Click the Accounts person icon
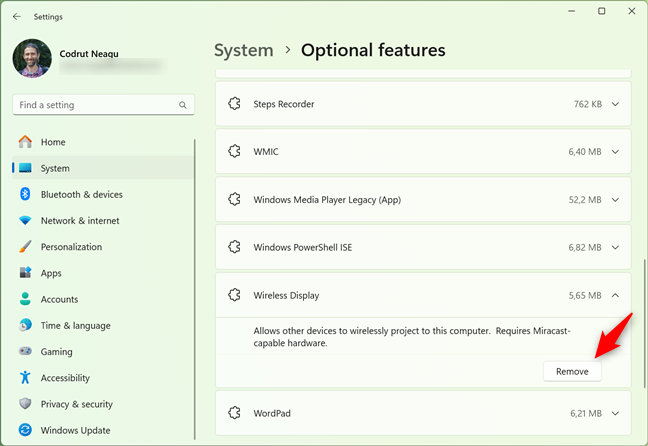Viewport: 648px width, 446px height. (25, 299)
